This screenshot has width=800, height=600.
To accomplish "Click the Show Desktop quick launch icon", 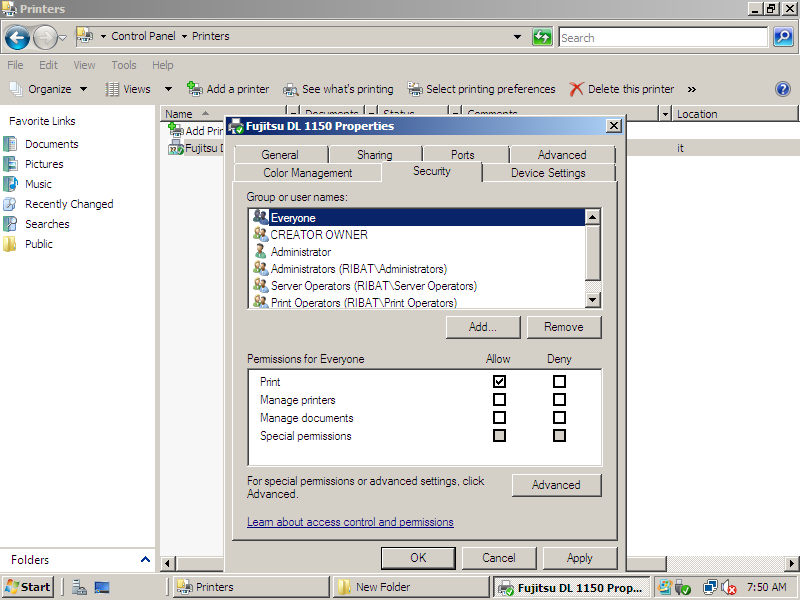I will (x=102, y=587).
